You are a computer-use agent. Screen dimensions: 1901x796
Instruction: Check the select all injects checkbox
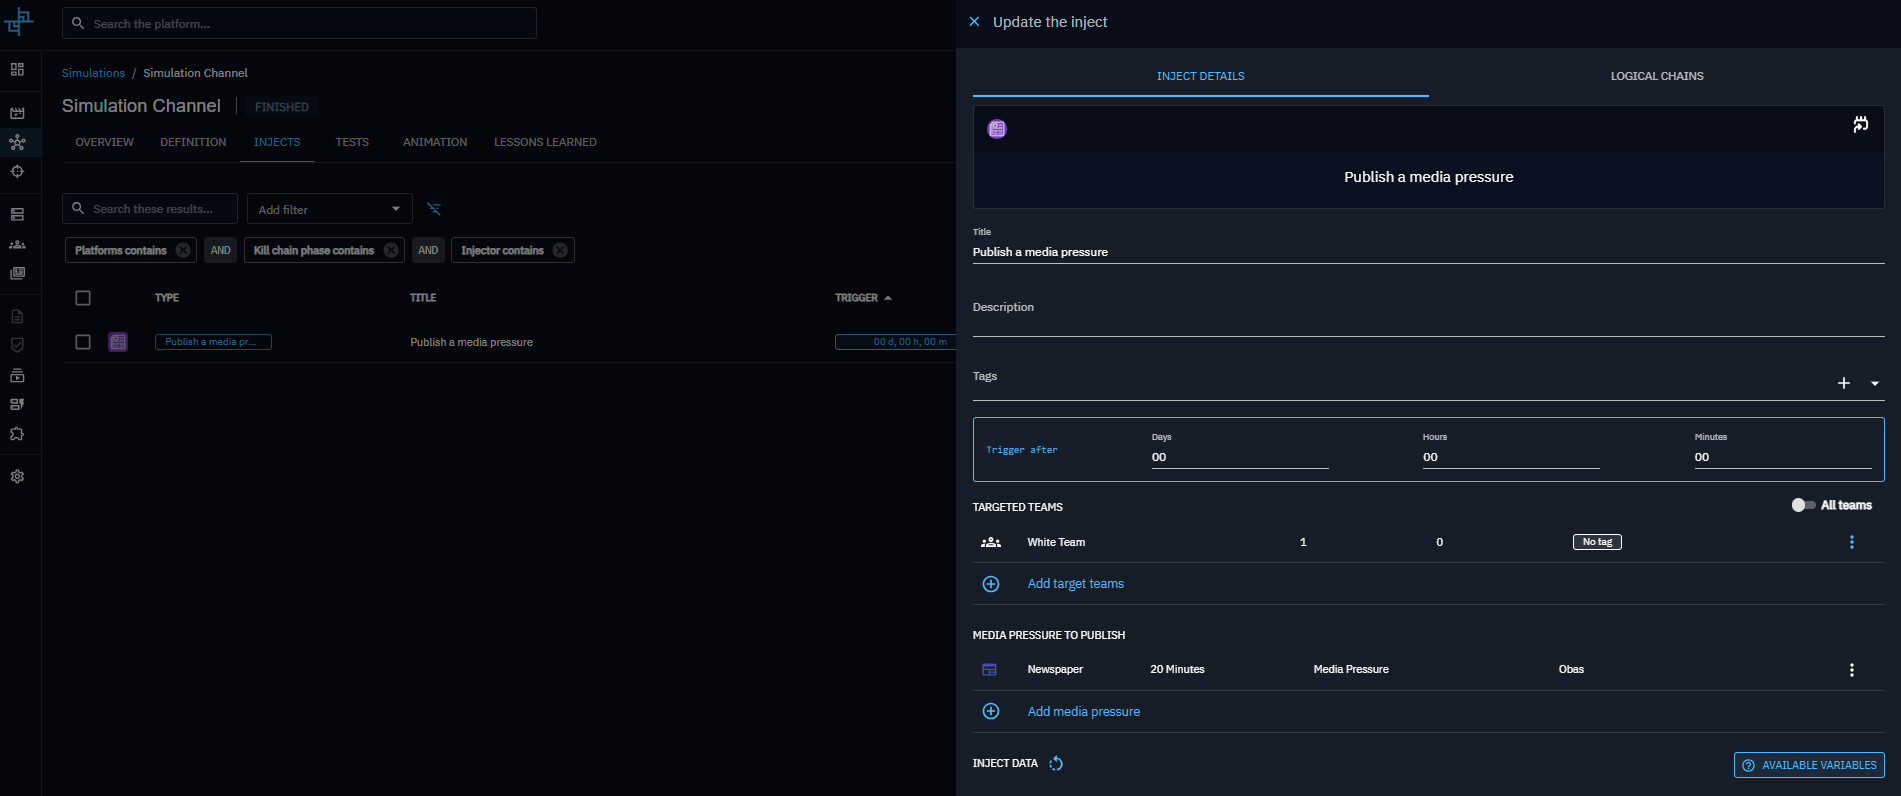(x=83, y=298)
